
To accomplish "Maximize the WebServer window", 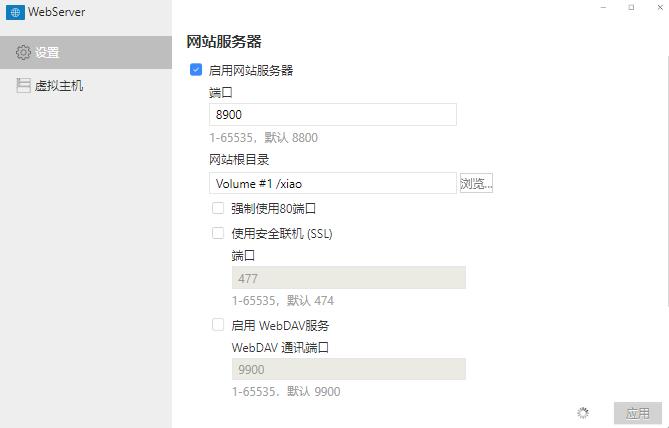I will tap(631, 7).
